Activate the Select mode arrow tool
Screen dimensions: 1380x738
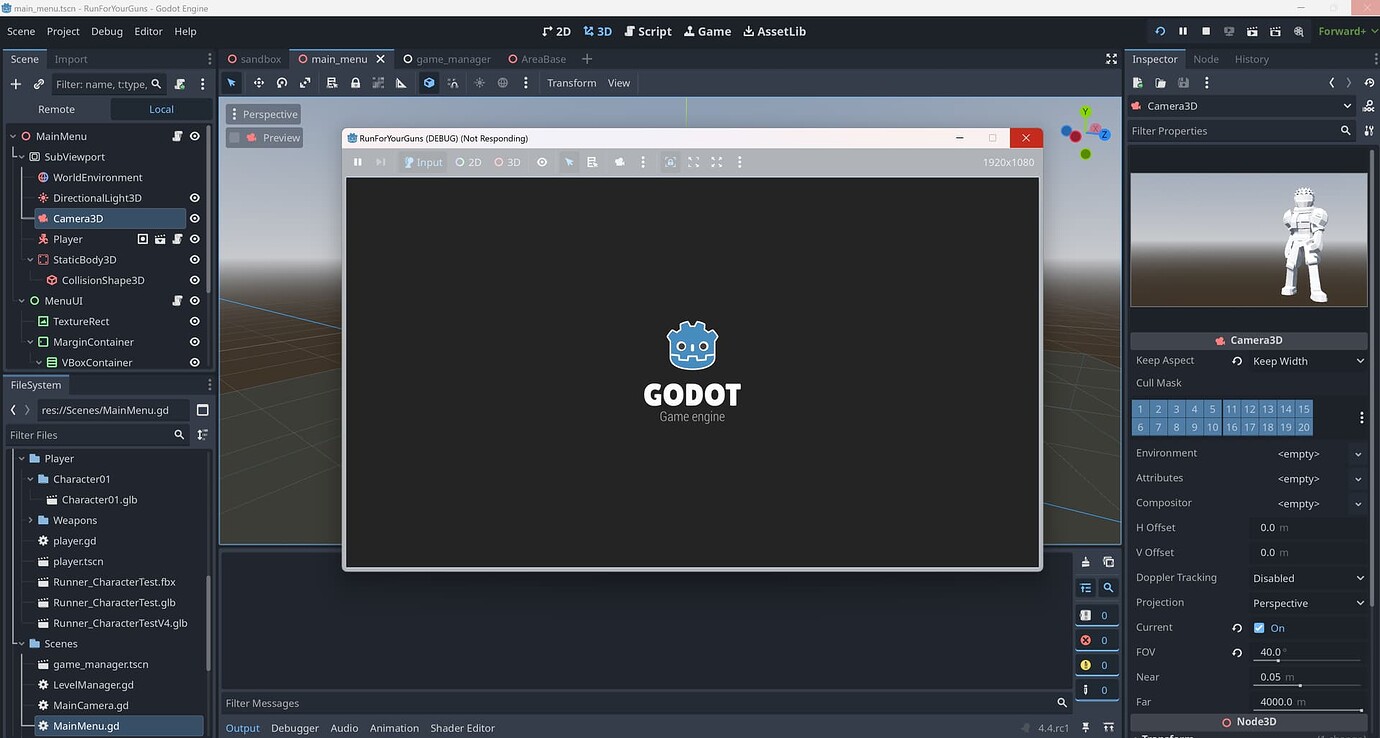pyautogui.click(x=232, y=83)
